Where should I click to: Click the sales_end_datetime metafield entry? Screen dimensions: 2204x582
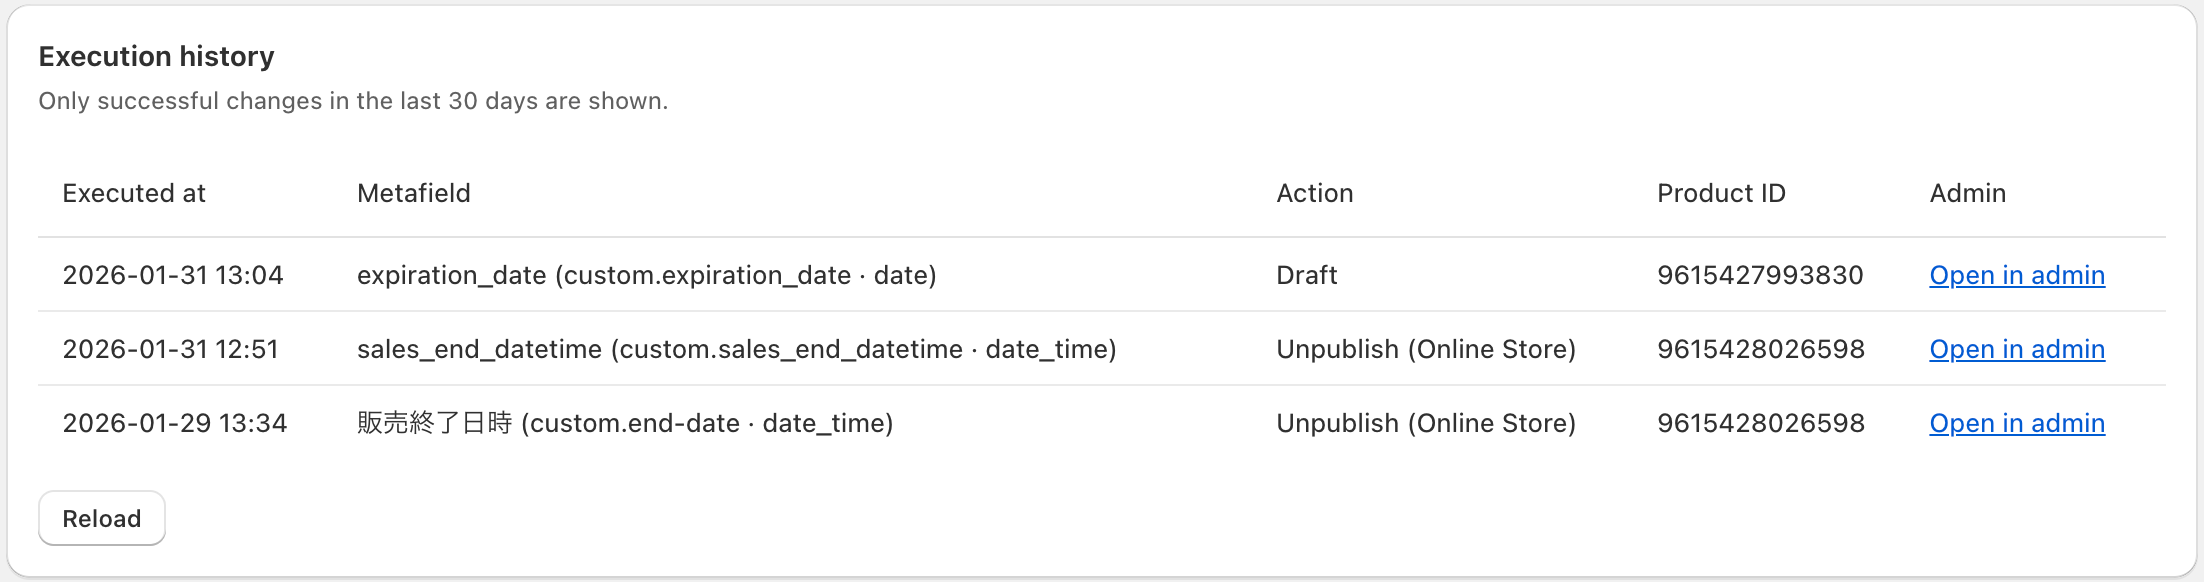pos(736,349)
